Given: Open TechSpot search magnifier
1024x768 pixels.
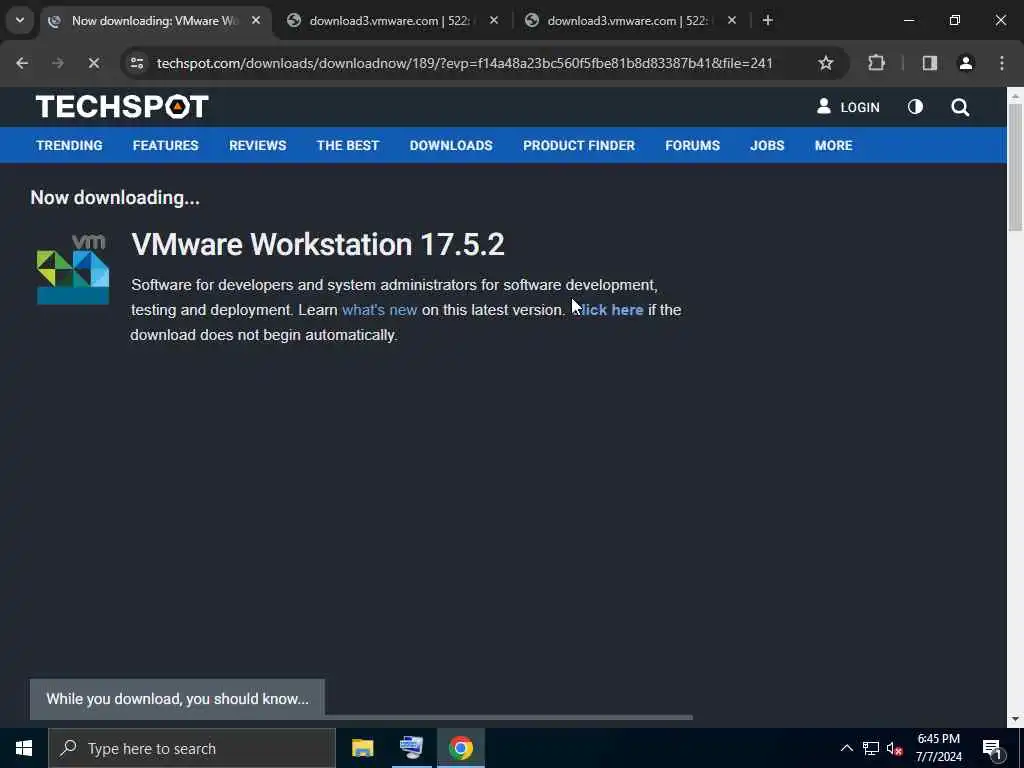Looking at the screenshot, I should [x=960, y=107].
